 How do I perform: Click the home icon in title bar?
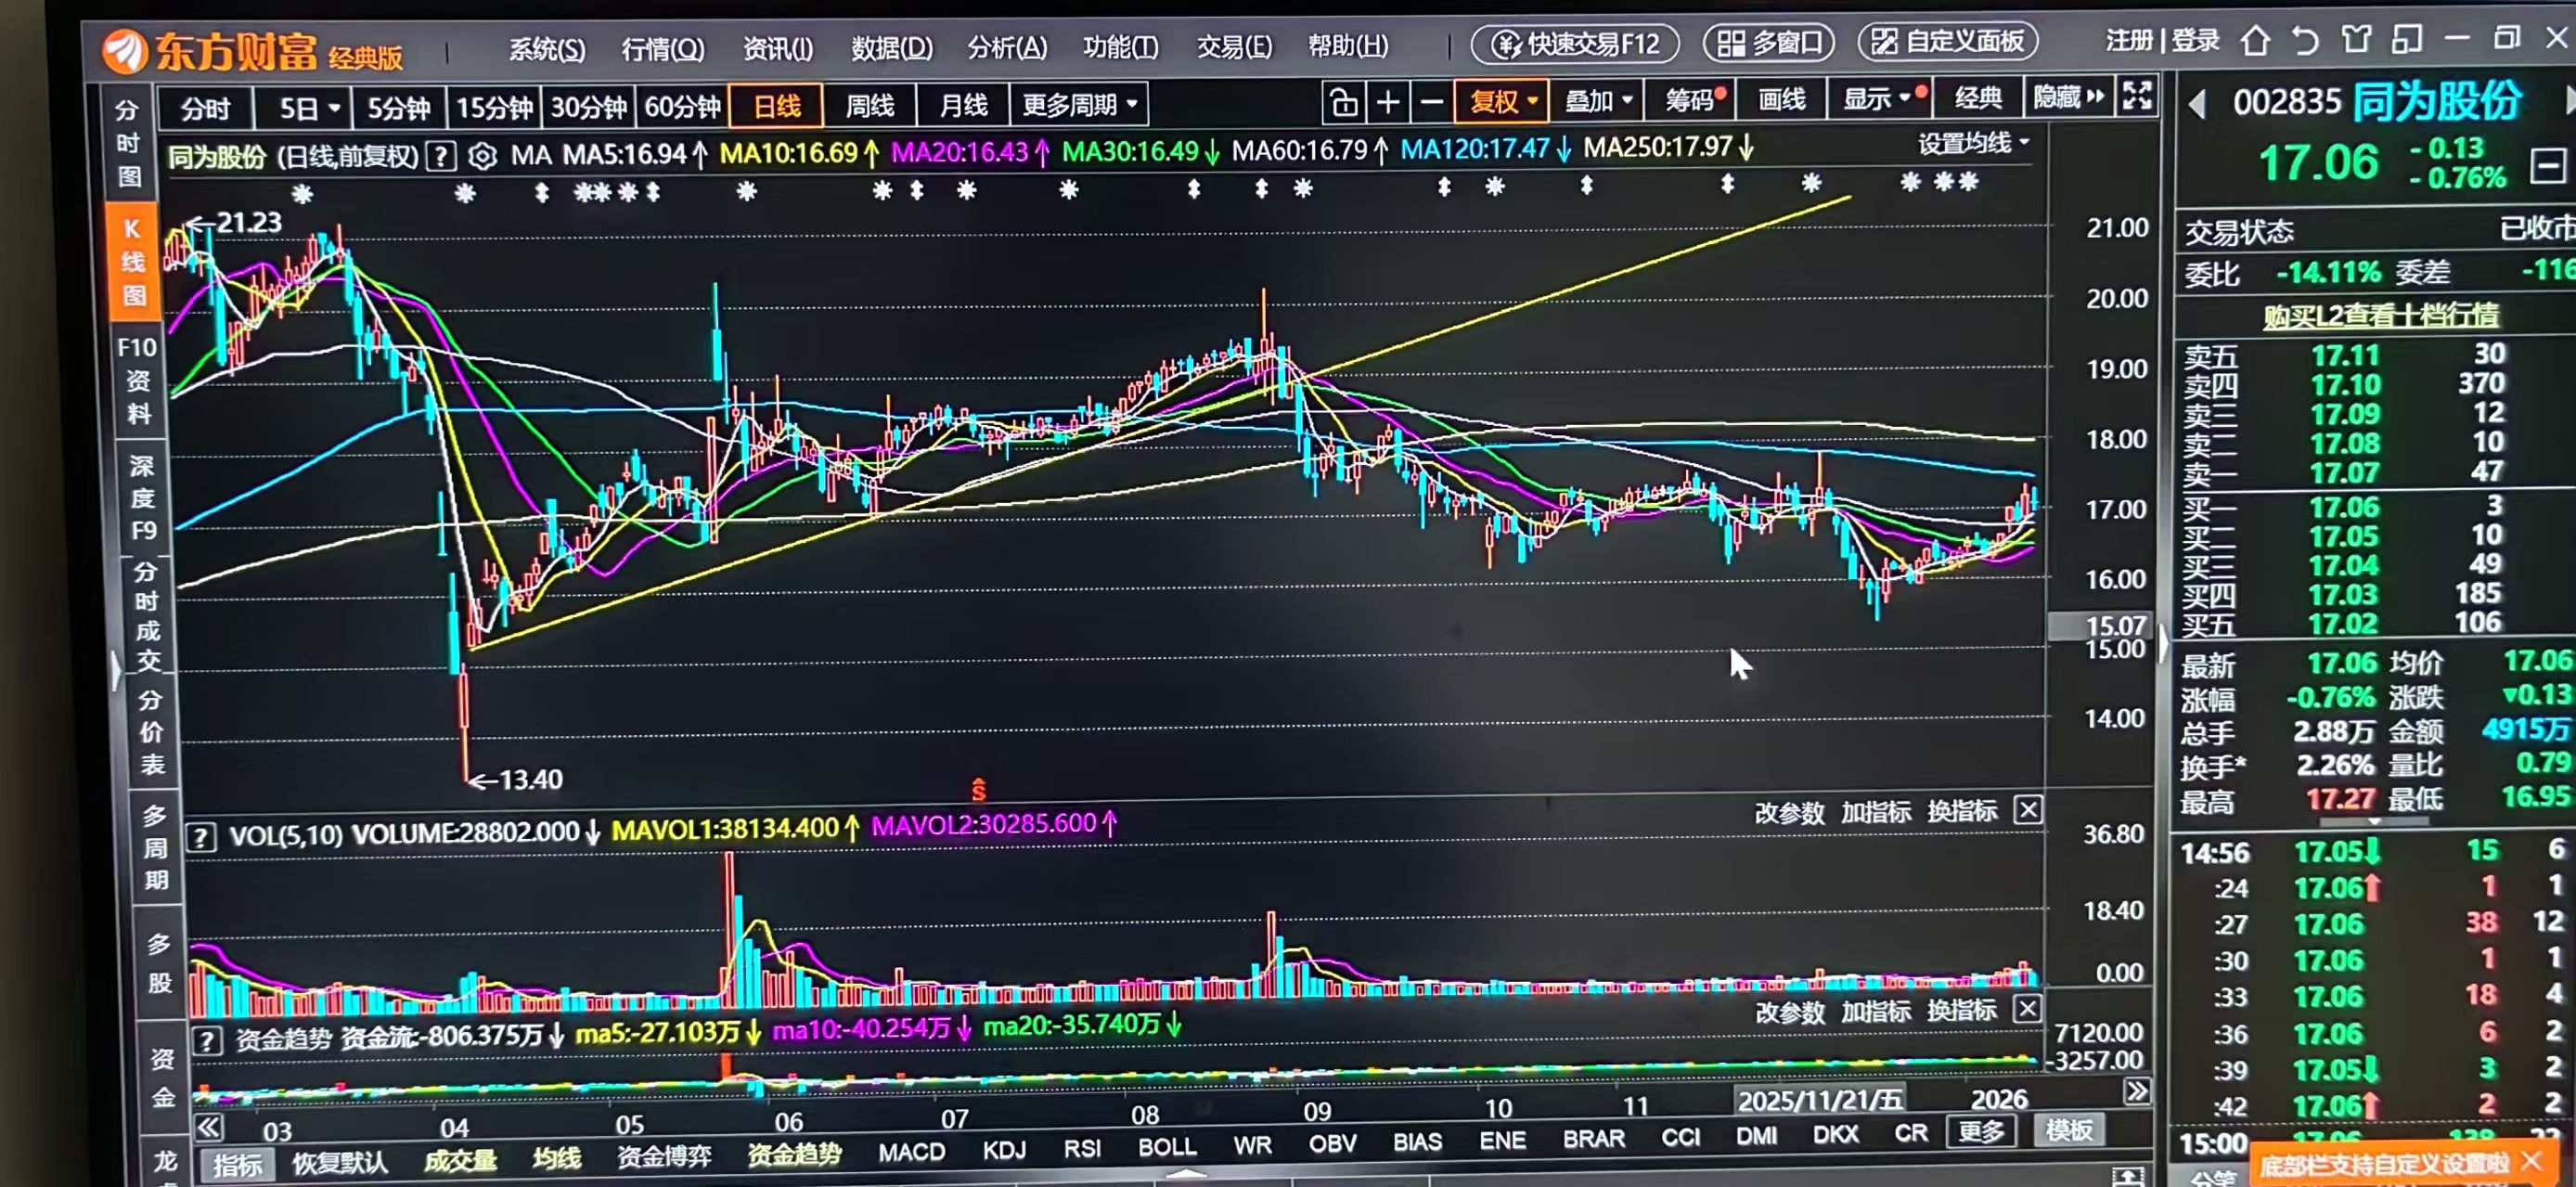pyautogui.click(x=2255, y=42)
